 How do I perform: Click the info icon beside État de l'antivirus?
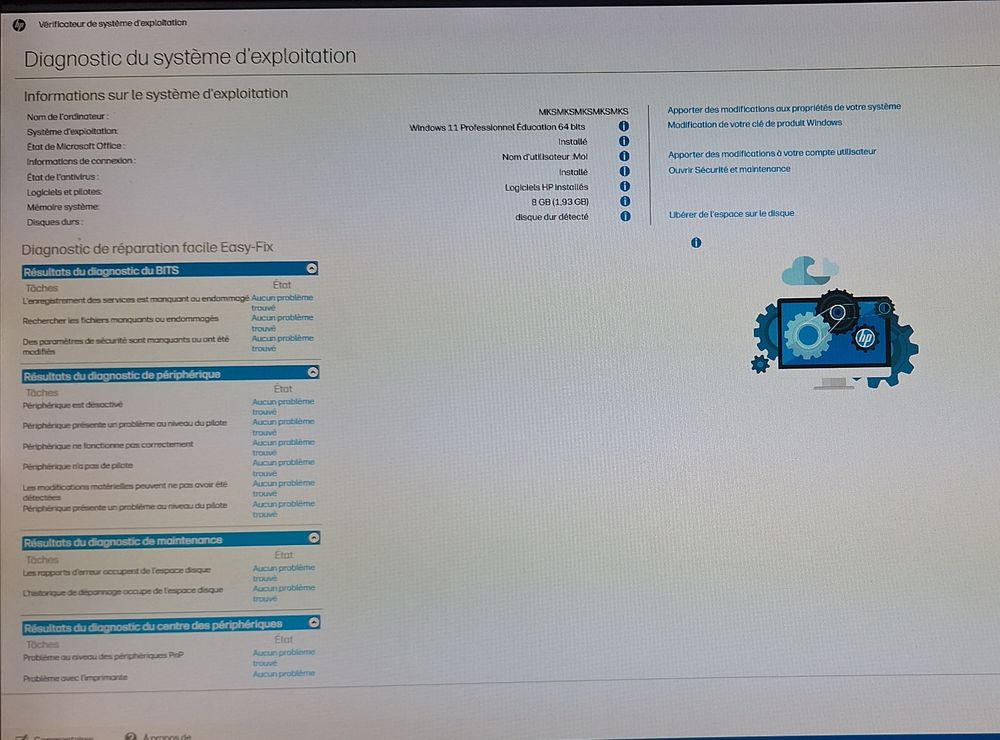pyautogui.click(x=625, y=171)
